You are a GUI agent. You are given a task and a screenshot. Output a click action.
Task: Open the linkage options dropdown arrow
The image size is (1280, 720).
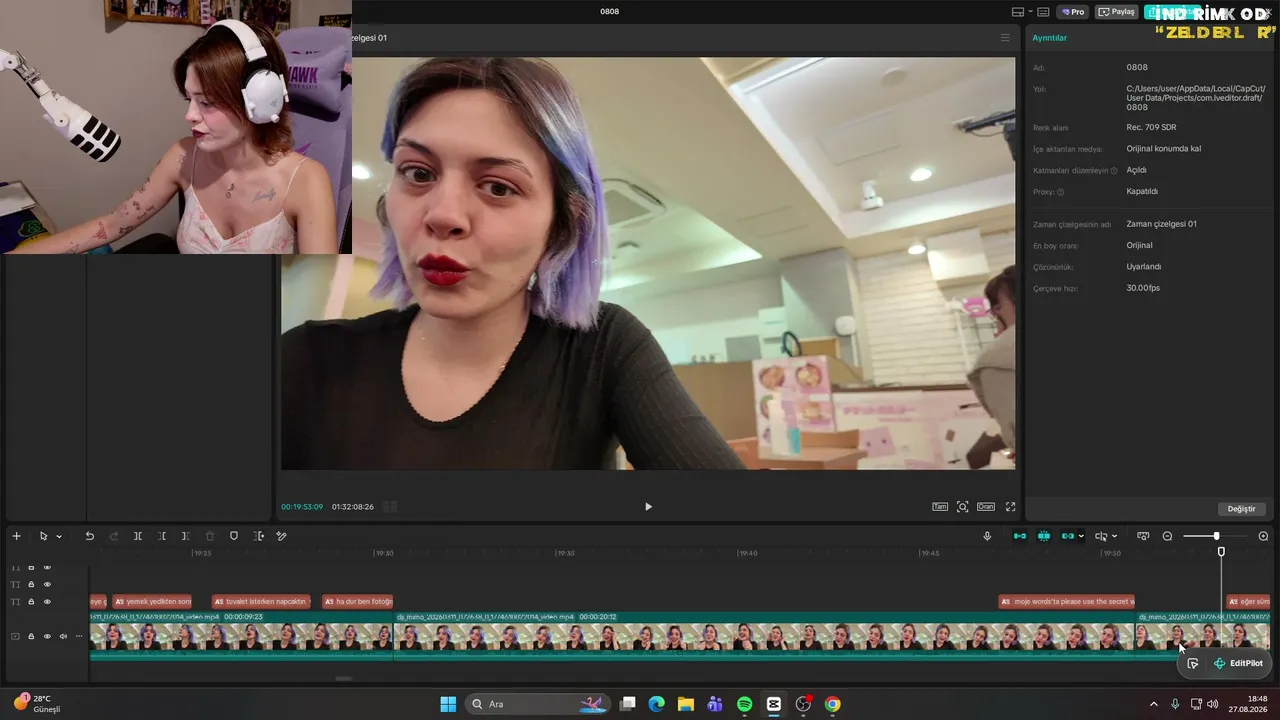coord(1081,537)
